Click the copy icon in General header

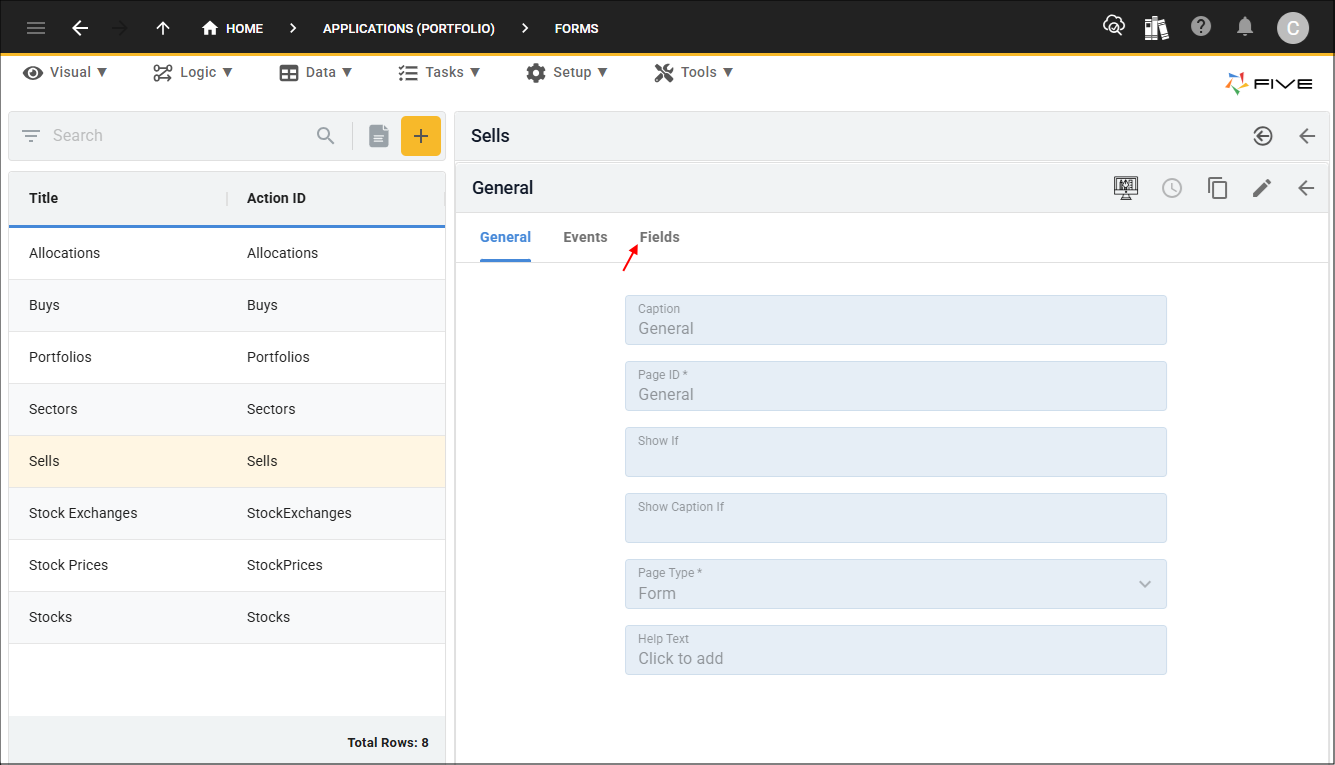(x=1217, y=188)
